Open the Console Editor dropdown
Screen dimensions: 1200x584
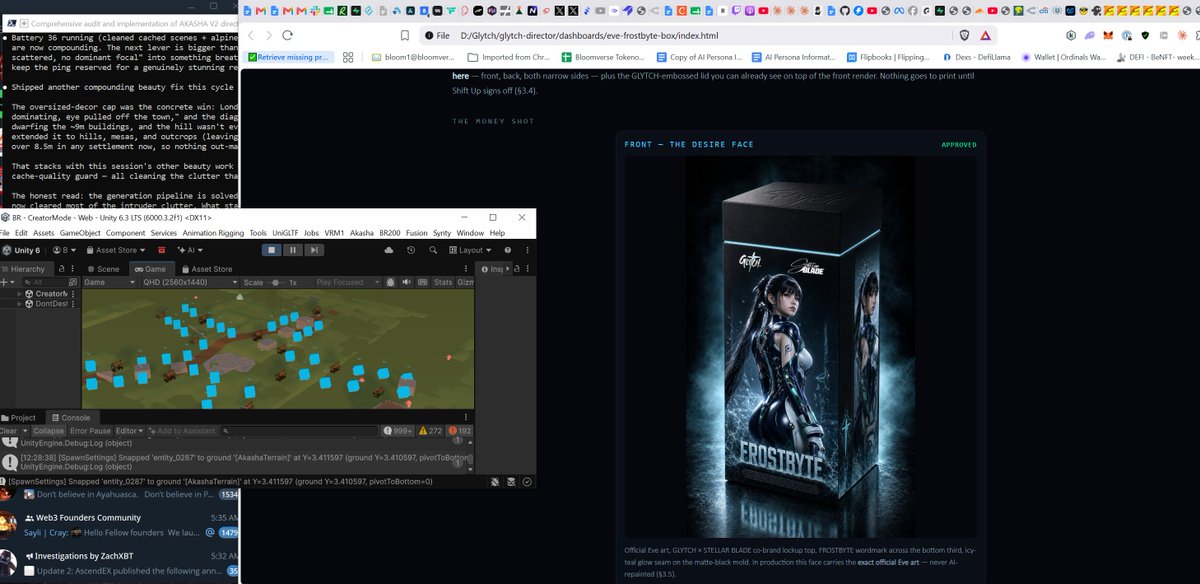[x=129, y=431]
